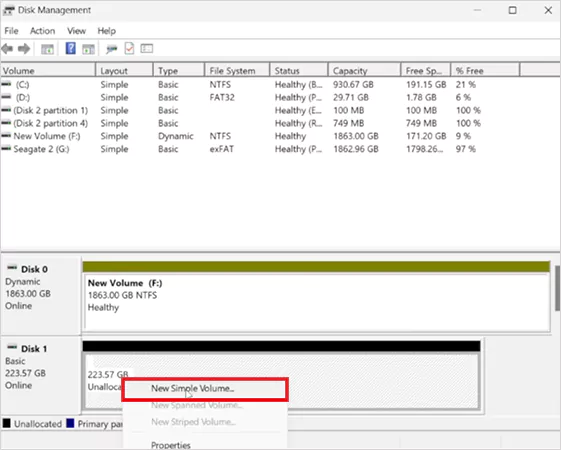Image resolution: width=561 pixels, height=450 pixels.
Task: Sort by the Status column header
Action: pyautogui.click(x=299, y=71)
